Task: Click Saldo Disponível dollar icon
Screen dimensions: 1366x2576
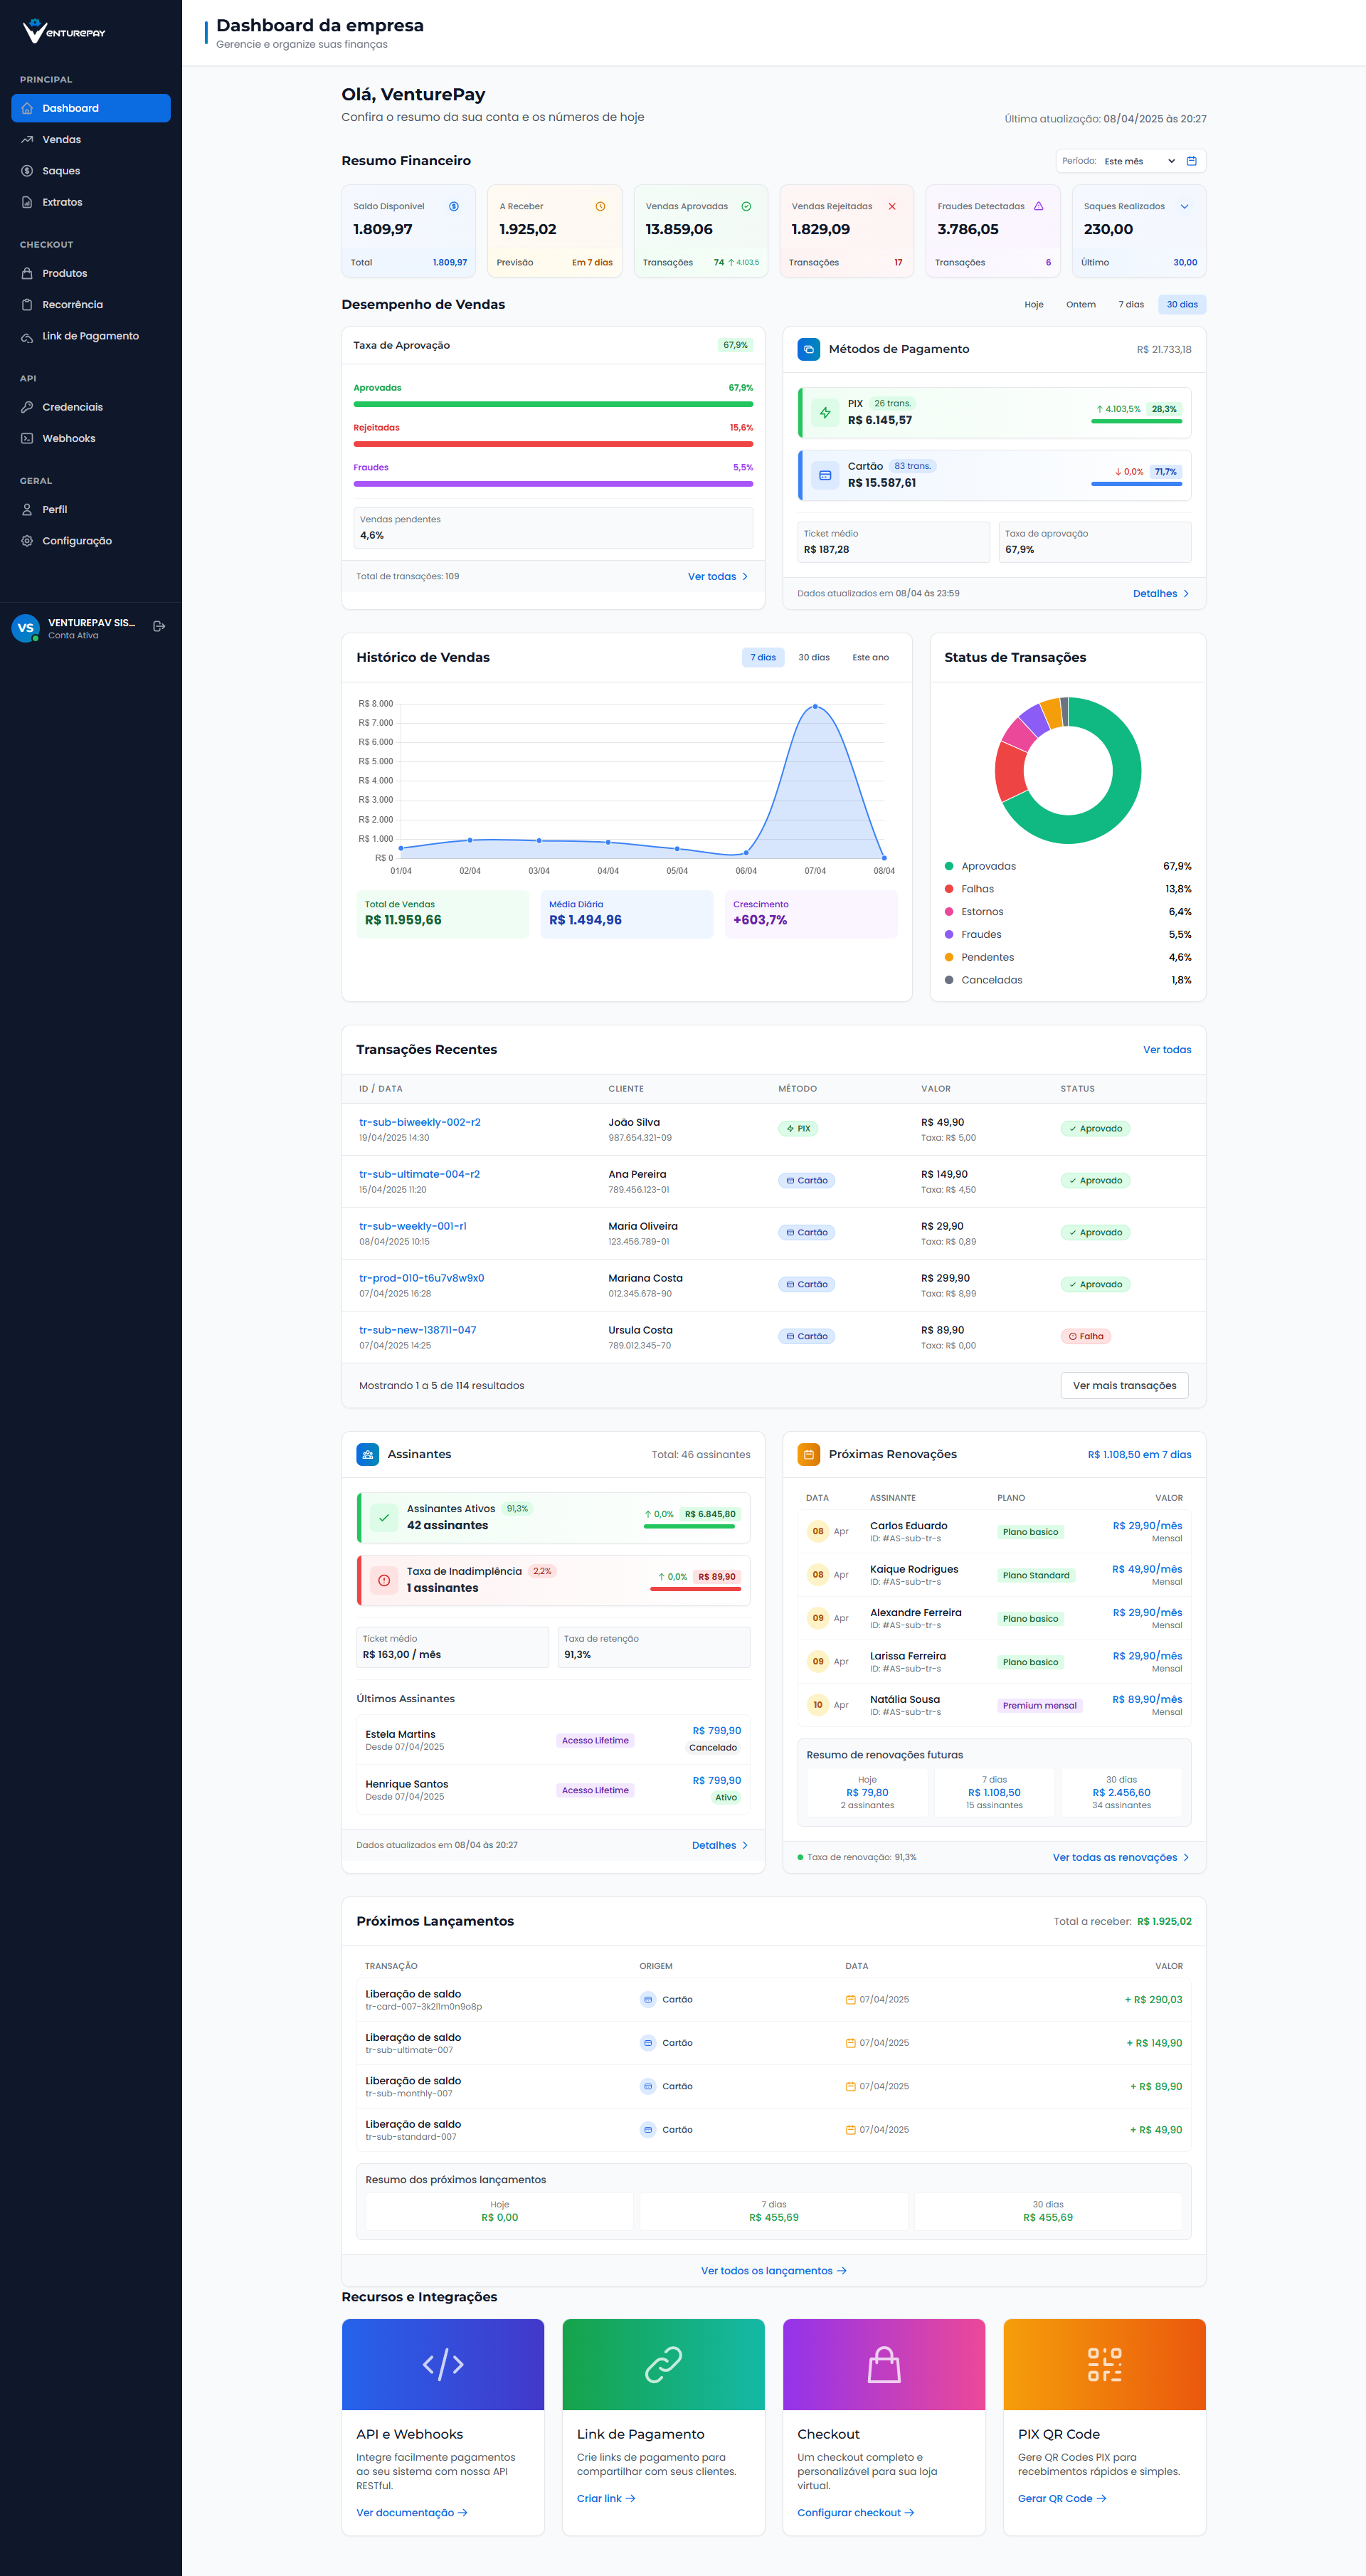Action: pyautogui.click(x=454, y=207)
